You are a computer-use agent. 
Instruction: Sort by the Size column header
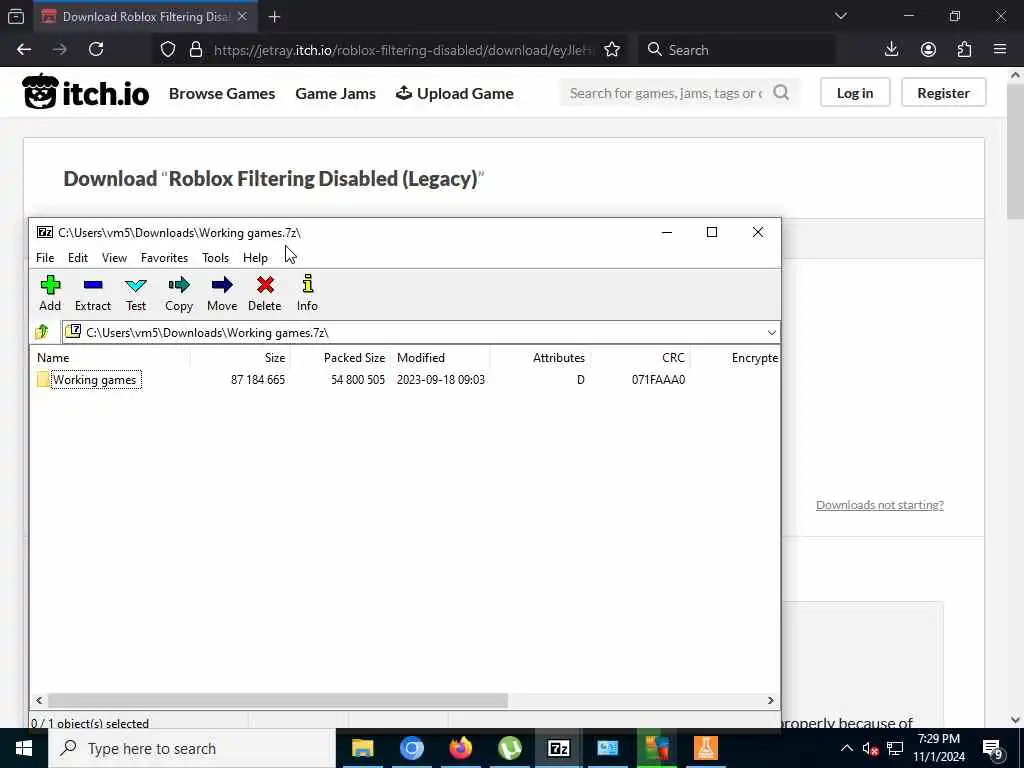coord(274,358)
